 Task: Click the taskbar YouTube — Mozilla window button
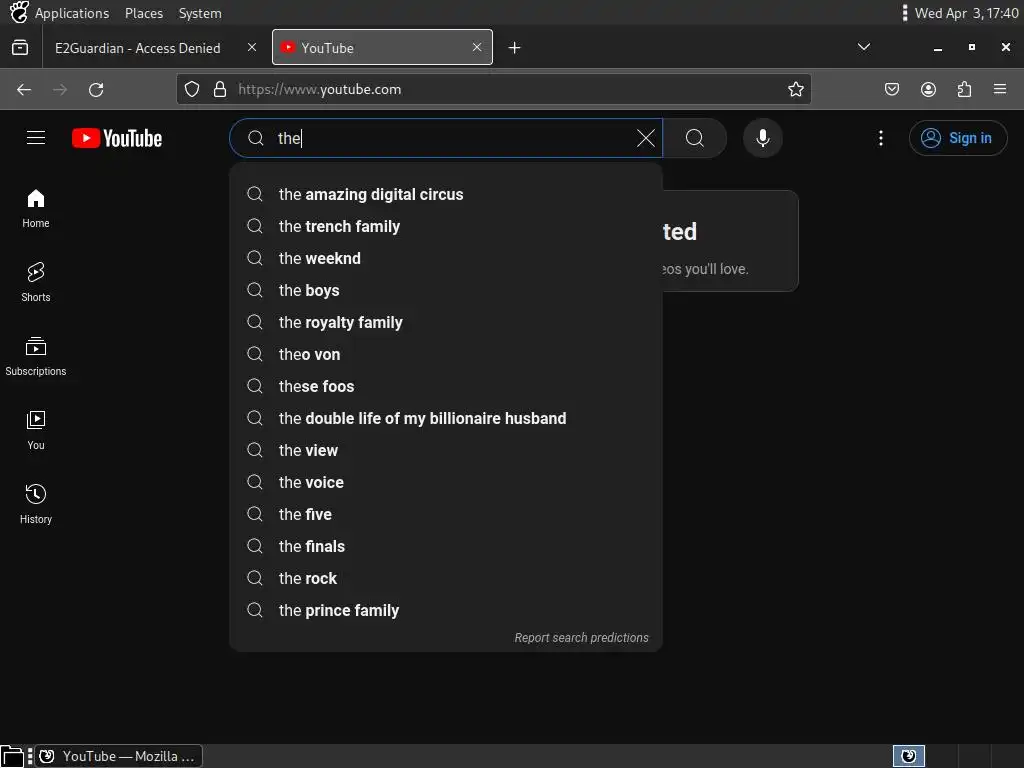tap(118, 756)
